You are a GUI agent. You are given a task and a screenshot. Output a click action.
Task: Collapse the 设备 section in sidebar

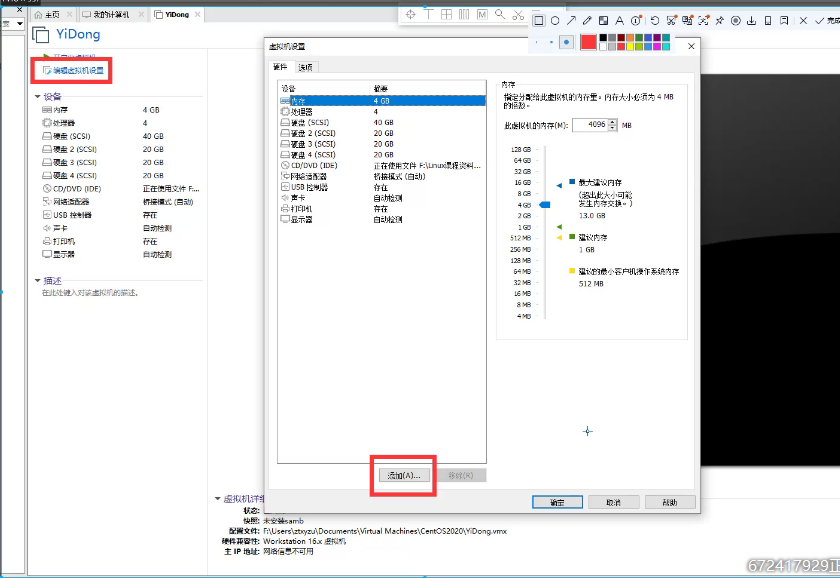coord(38,96)
